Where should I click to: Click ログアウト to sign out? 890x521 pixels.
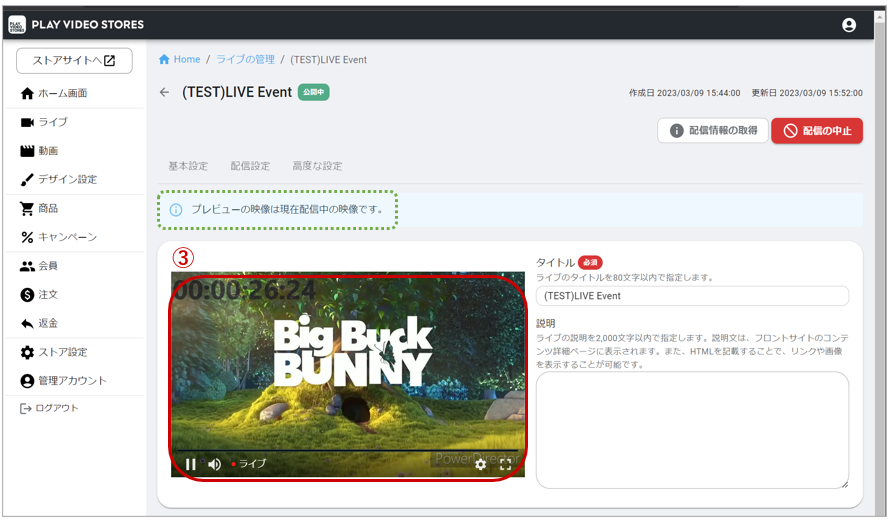[49, 408]
